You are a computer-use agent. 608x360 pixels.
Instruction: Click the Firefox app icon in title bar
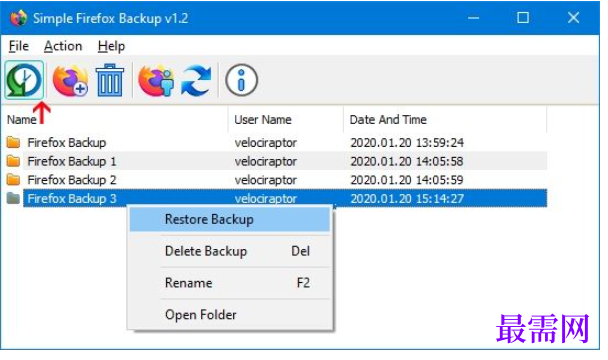click(18, 18)
